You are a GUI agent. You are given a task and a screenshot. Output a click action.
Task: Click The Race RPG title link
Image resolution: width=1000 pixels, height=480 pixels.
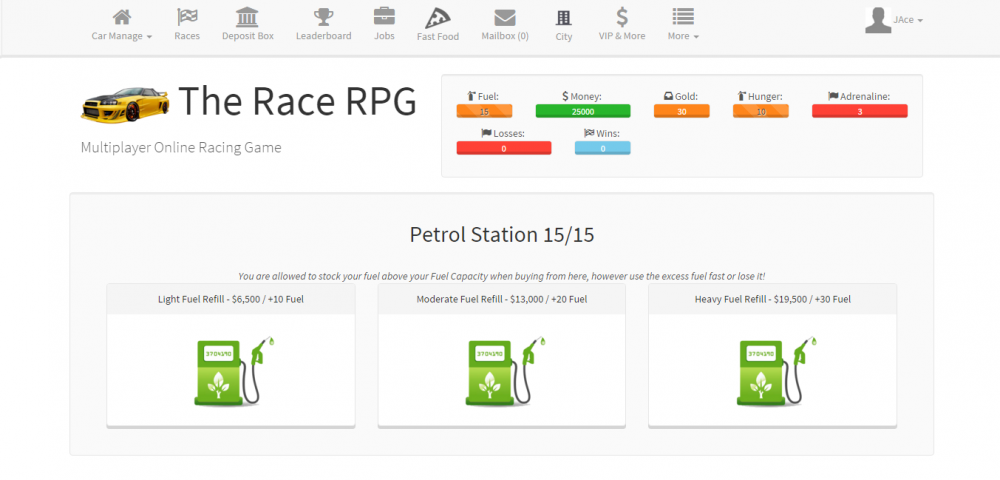297,100
